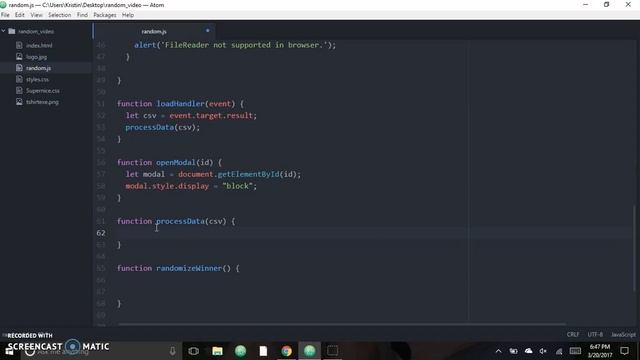Screen dimensions: 640x360
Task: Click the editor horizontal scrollbar
Action: point(342,324)
